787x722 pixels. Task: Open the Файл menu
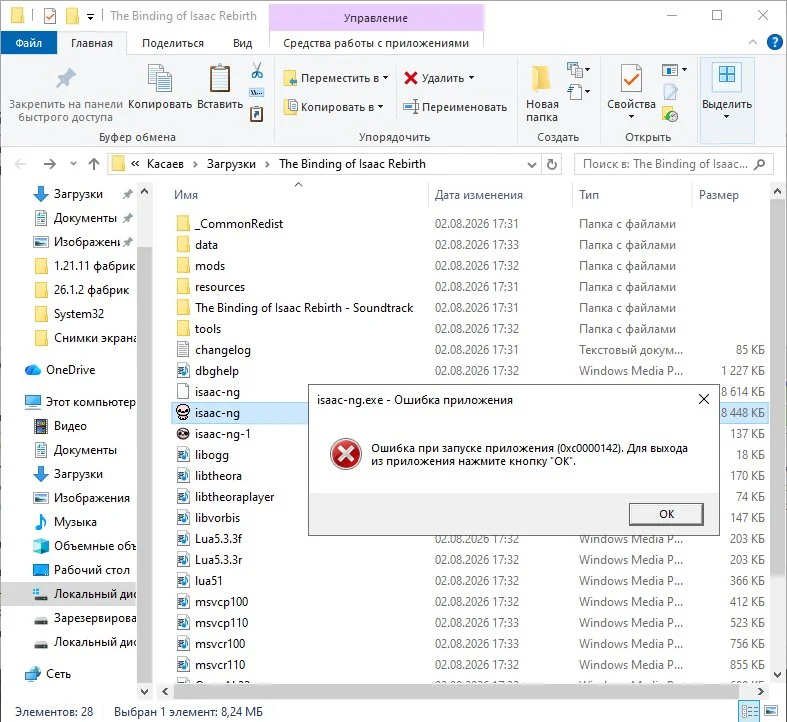[29, 43]
